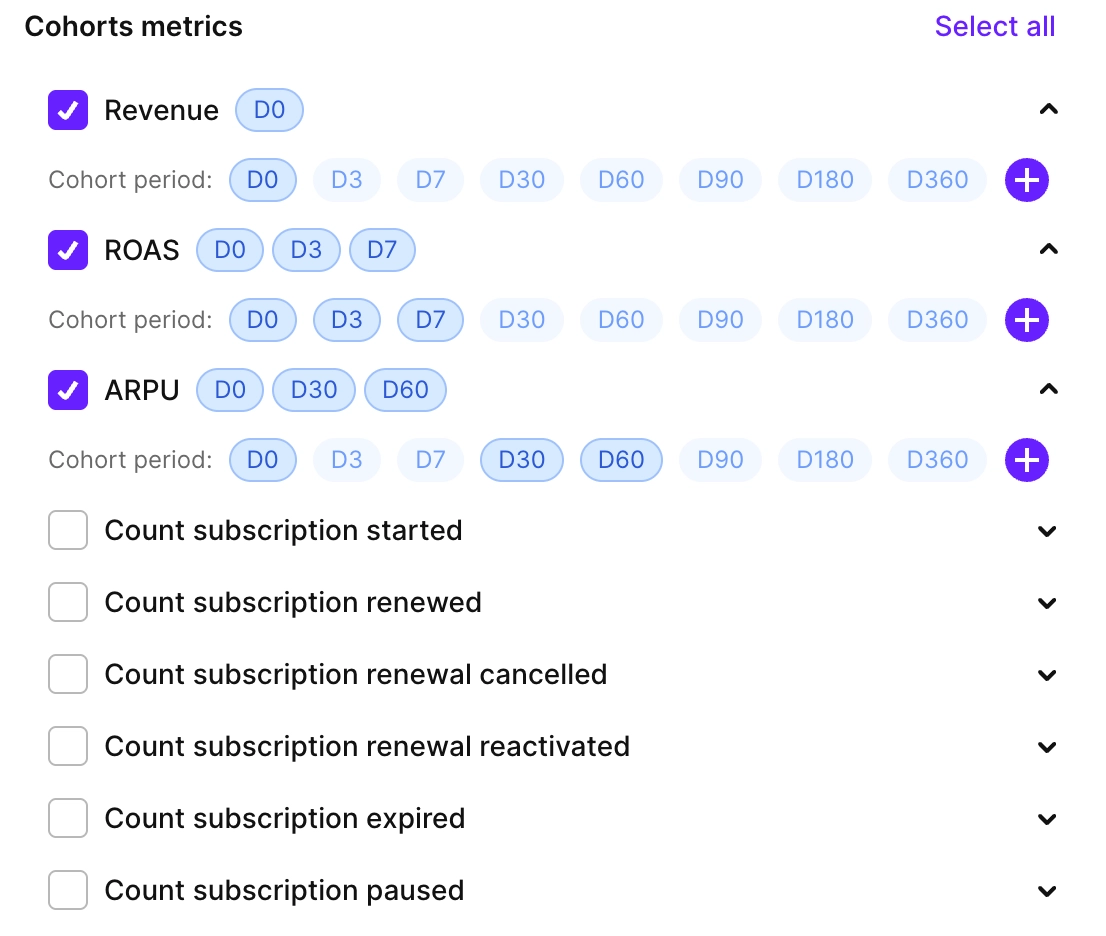1106x936 pixels.
Task: Select the D90 period for ROAS
Action: point(720,320)
